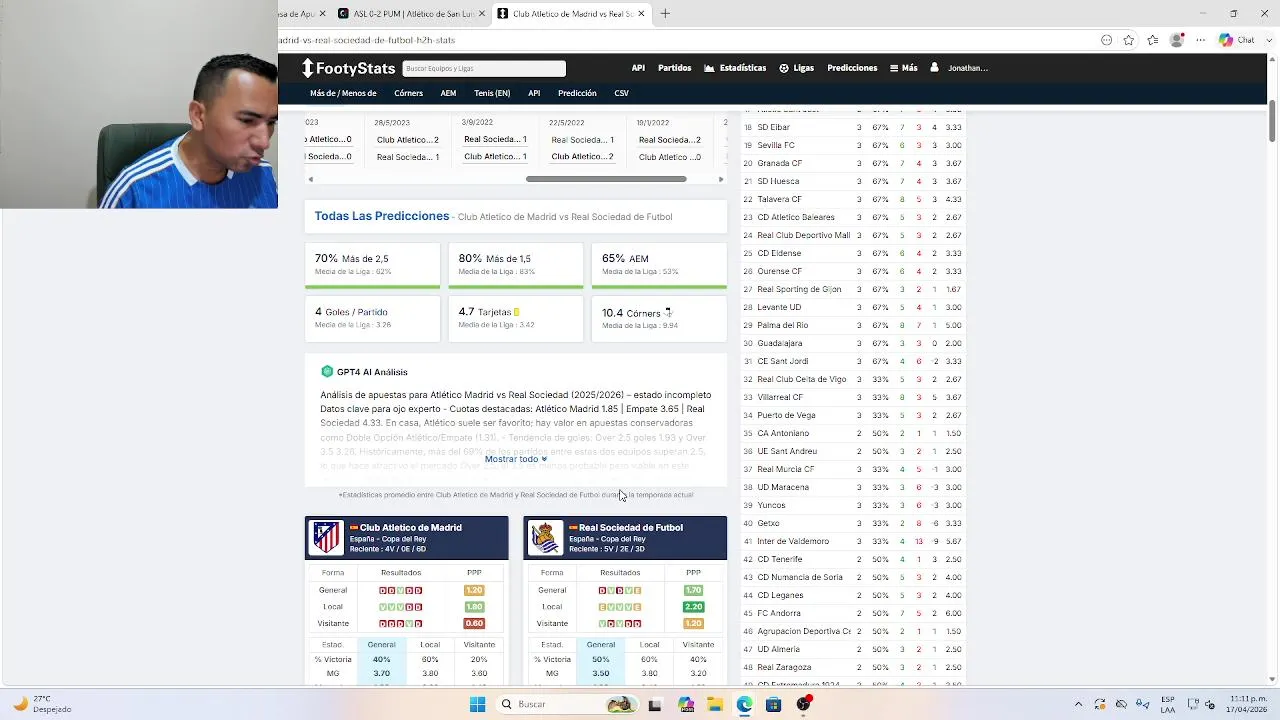This screenshot has height=720, width=1280.
Task: Go to Córners sub-navigation tab
Action: click(x=408, y=93)
